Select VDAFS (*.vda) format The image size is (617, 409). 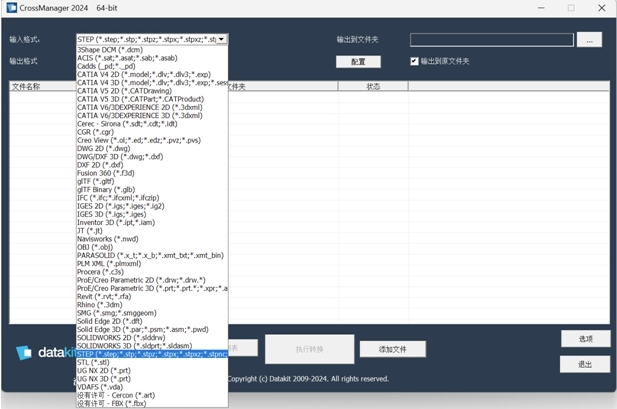pos(152,387)
